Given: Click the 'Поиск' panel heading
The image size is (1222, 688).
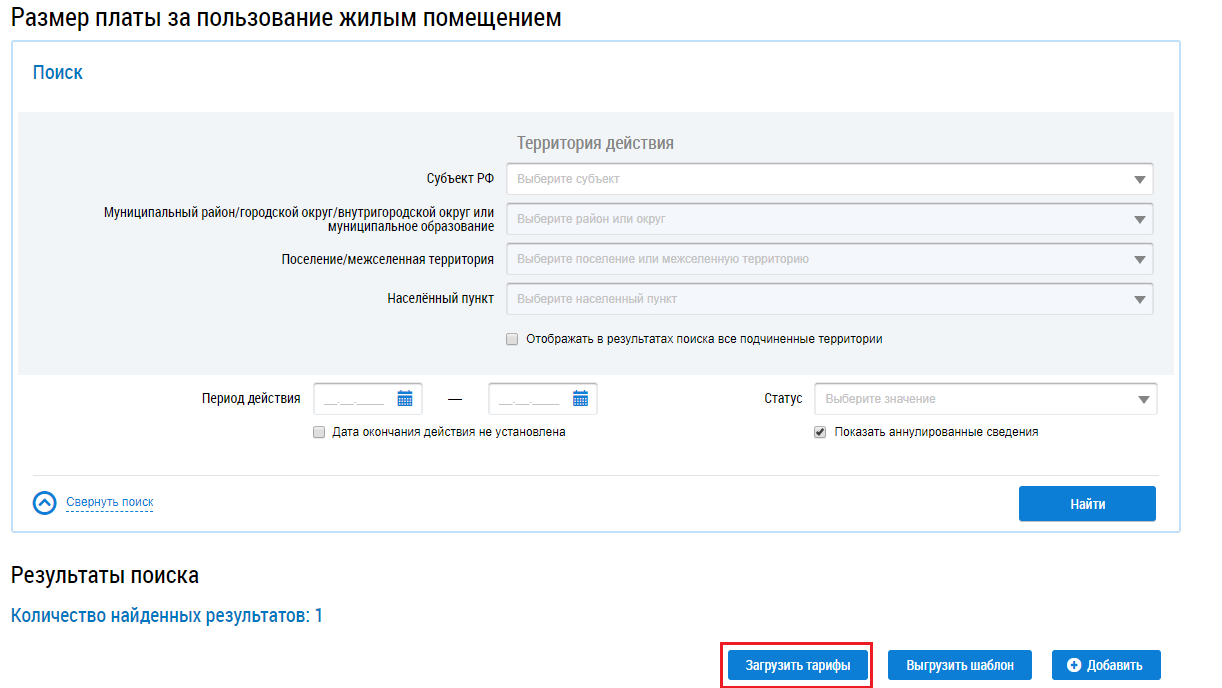Looking at the screenshot, I should [58, 73].
